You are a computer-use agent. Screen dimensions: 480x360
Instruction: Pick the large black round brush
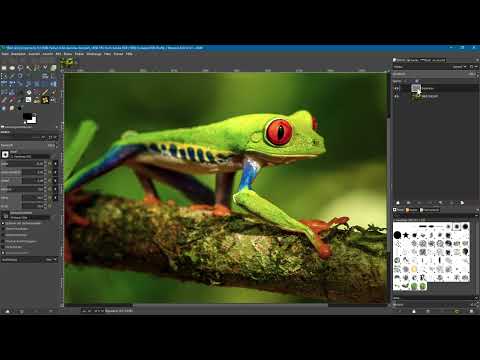pos(397,235)
